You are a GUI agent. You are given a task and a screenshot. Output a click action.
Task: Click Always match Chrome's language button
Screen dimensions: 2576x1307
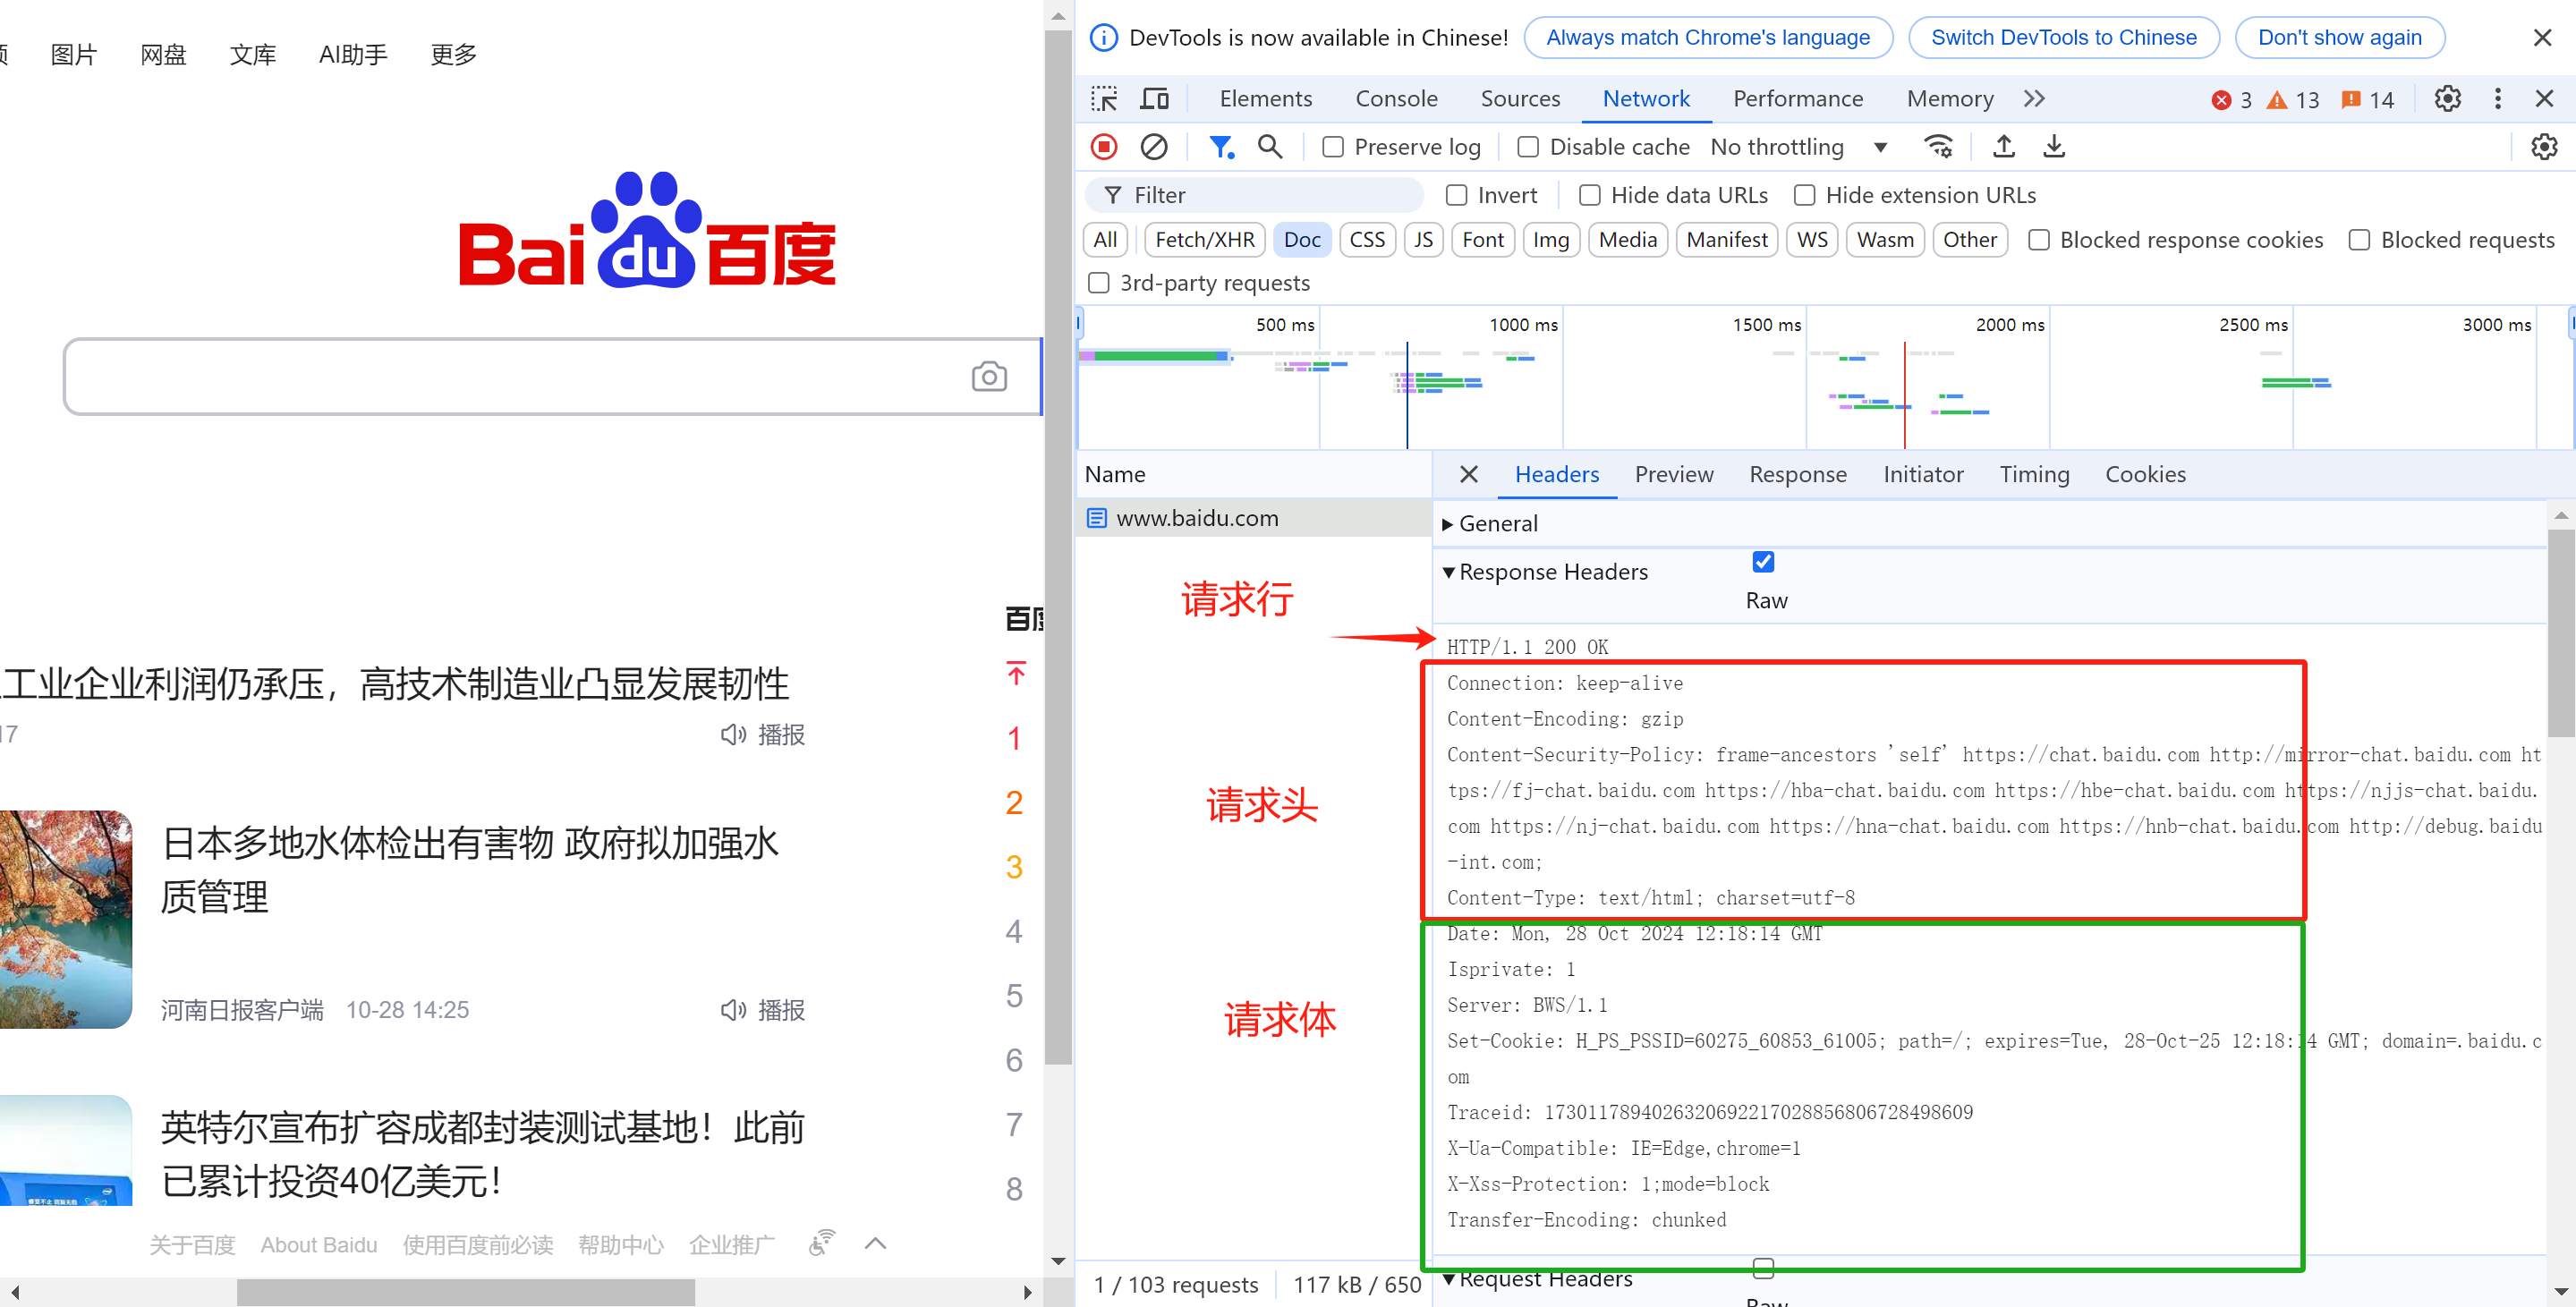pyautogui.click(x=1708, y=38)
